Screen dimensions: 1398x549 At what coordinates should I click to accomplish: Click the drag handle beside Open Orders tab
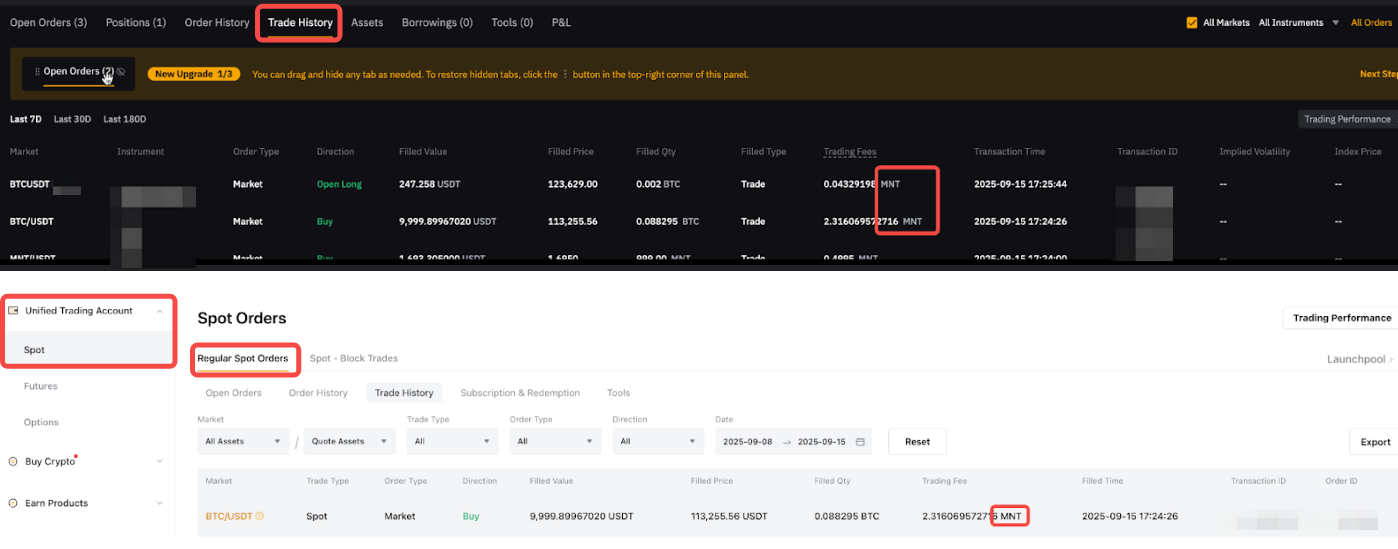tap(37, 72)
